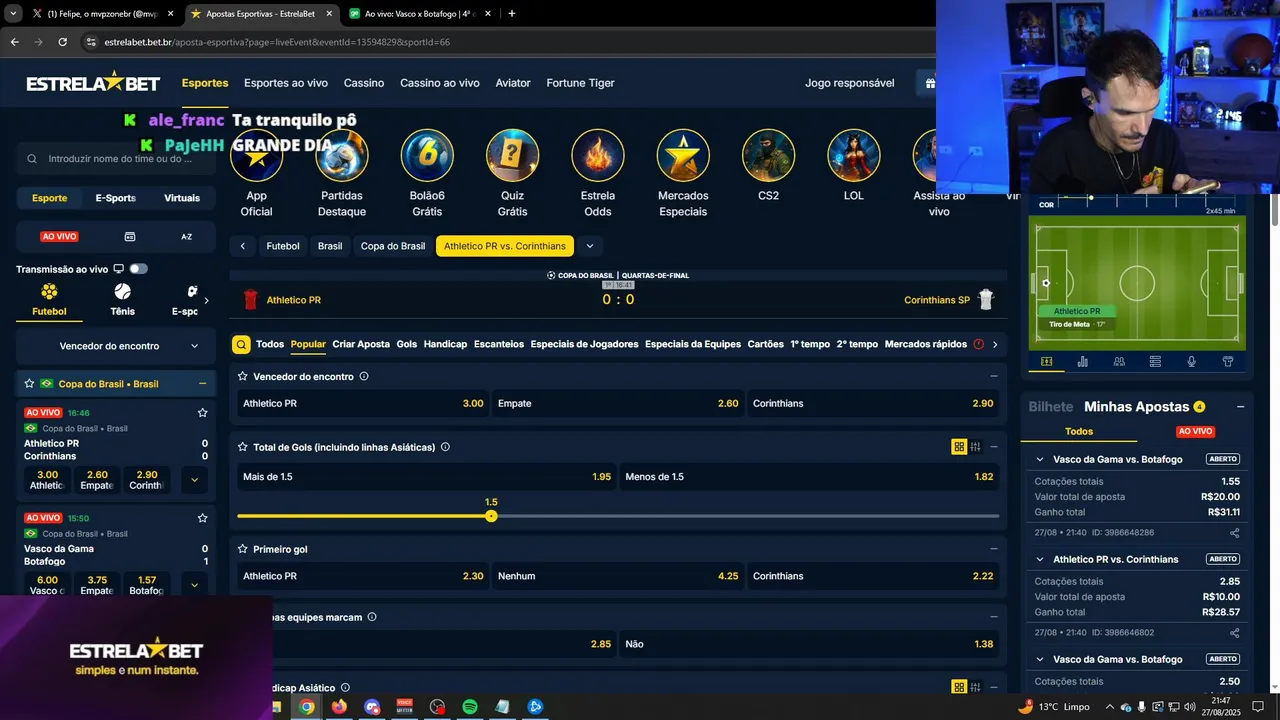Screen dimensions: 1280x720
Task: Show info for Total de Gols market
Action: pos(445,447)
